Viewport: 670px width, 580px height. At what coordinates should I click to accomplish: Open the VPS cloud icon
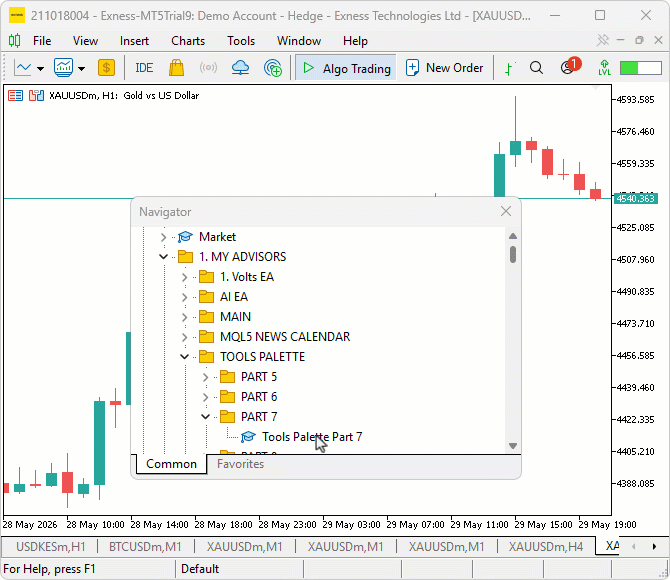click(240, 68)
